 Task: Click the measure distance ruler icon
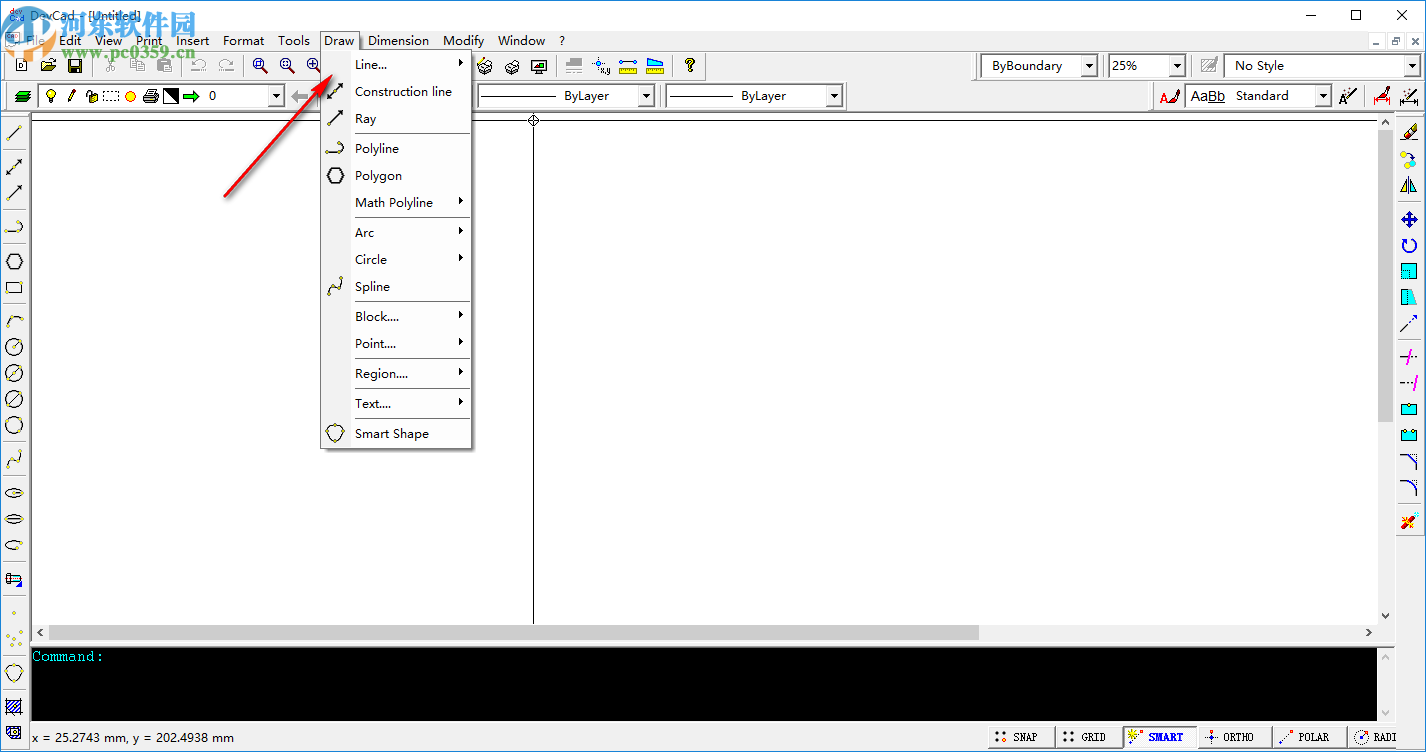tap(628, 66)
